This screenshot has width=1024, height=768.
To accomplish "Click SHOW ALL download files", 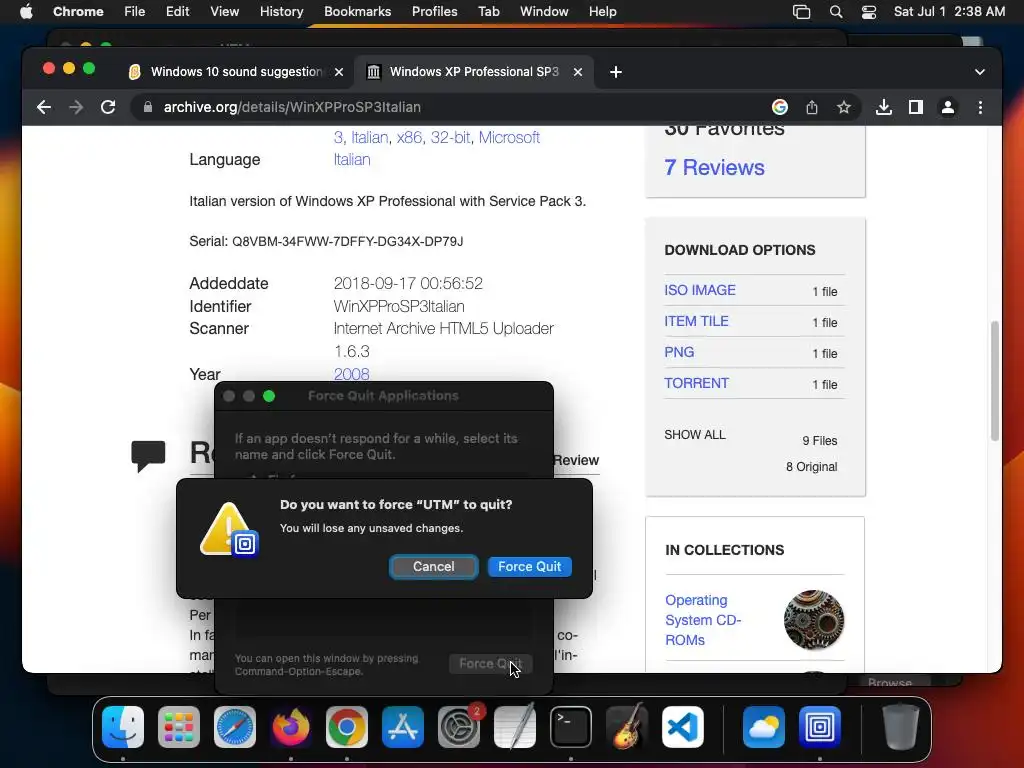I will pos(695,435).
